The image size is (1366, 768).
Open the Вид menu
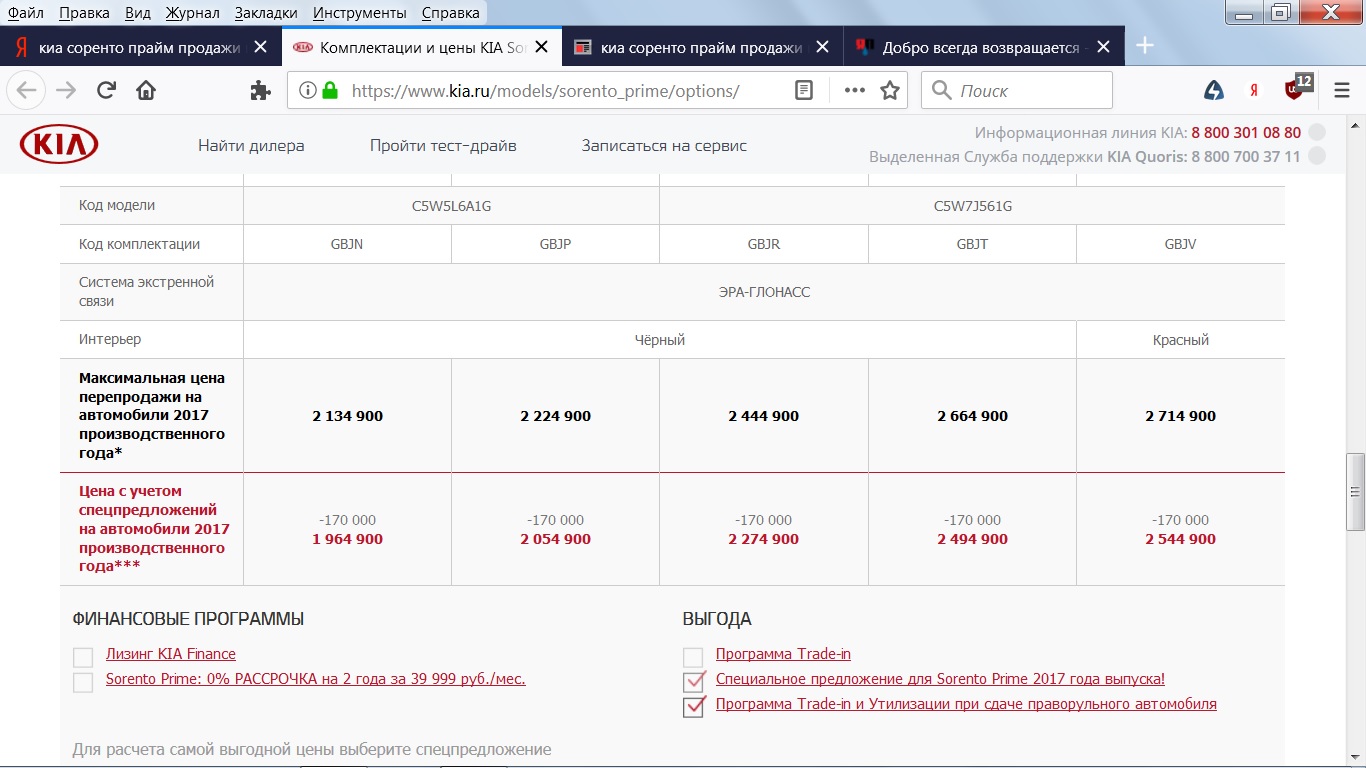point(138,13)
